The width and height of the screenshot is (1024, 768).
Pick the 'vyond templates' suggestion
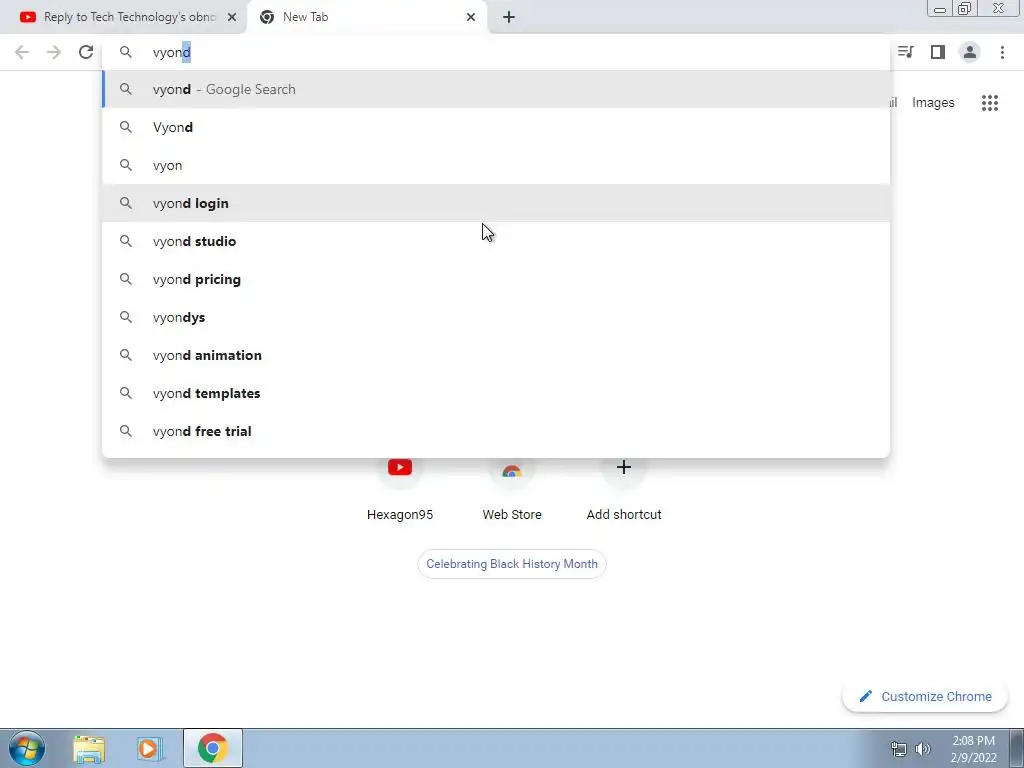click(496, 393)
